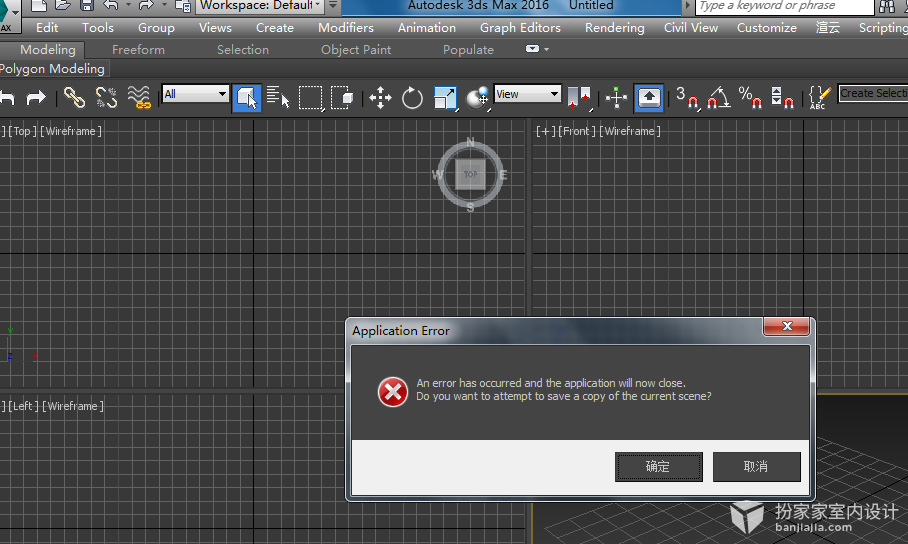Screen dimensions: 908x544
Task: Switch to the Freeform ribbon tab
Action: point(138,50)
